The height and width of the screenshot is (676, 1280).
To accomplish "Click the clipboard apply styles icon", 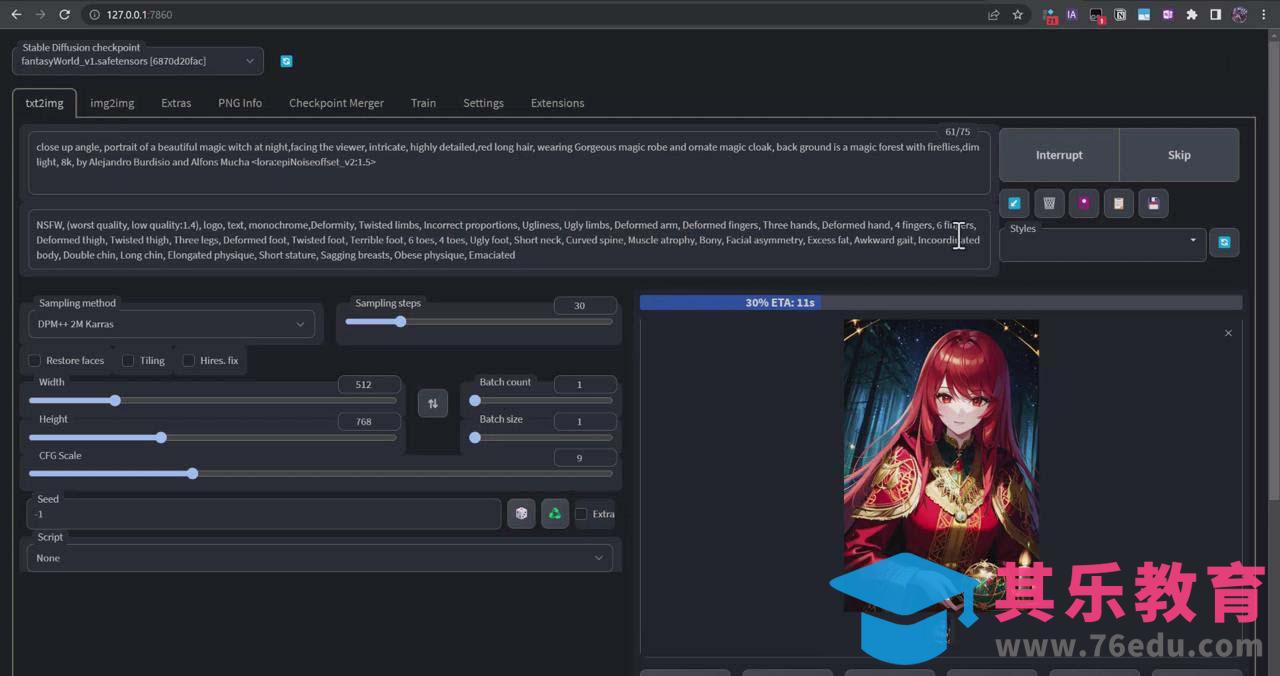I will pyautogui.click(x=1118, y=203).
